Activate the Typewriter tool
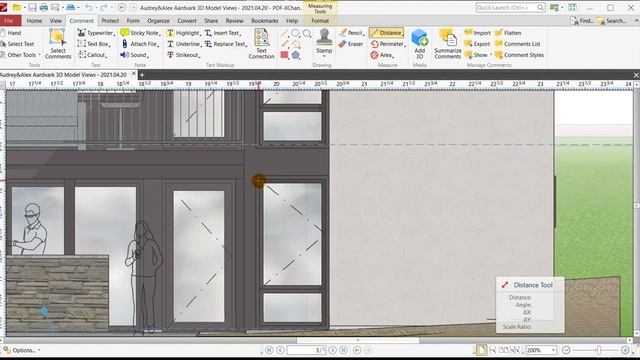The image size is (640, 360). coord(96,33)
